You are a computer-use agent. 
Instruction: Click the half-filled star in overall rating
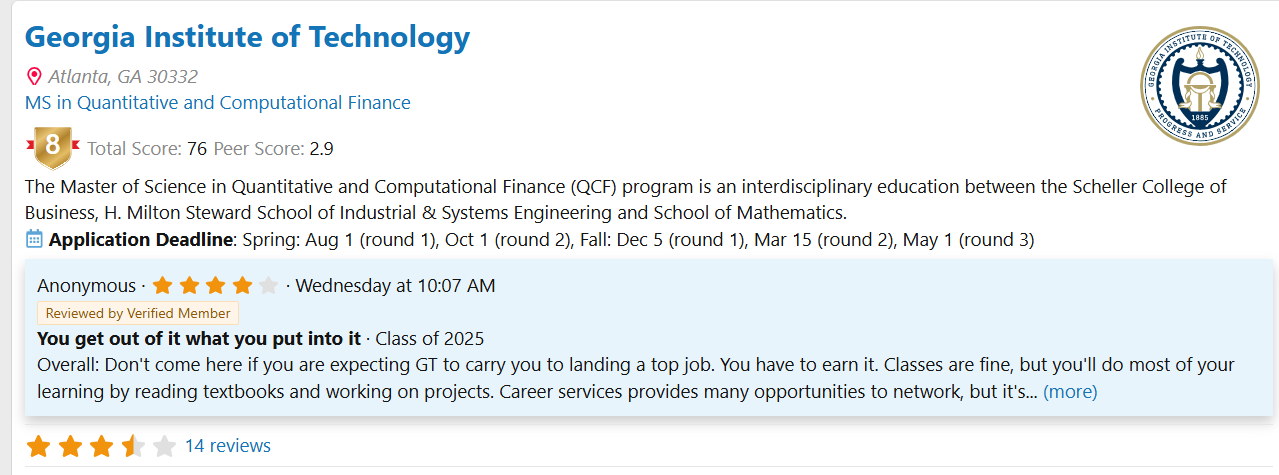pos(133,446)
